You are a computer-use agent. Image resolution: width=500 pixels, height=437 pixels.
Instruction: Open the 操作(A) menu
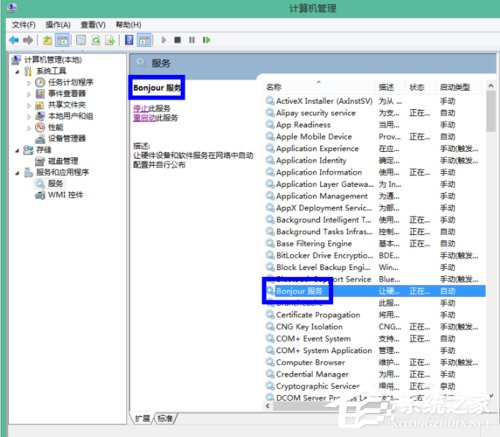point(58,25)
